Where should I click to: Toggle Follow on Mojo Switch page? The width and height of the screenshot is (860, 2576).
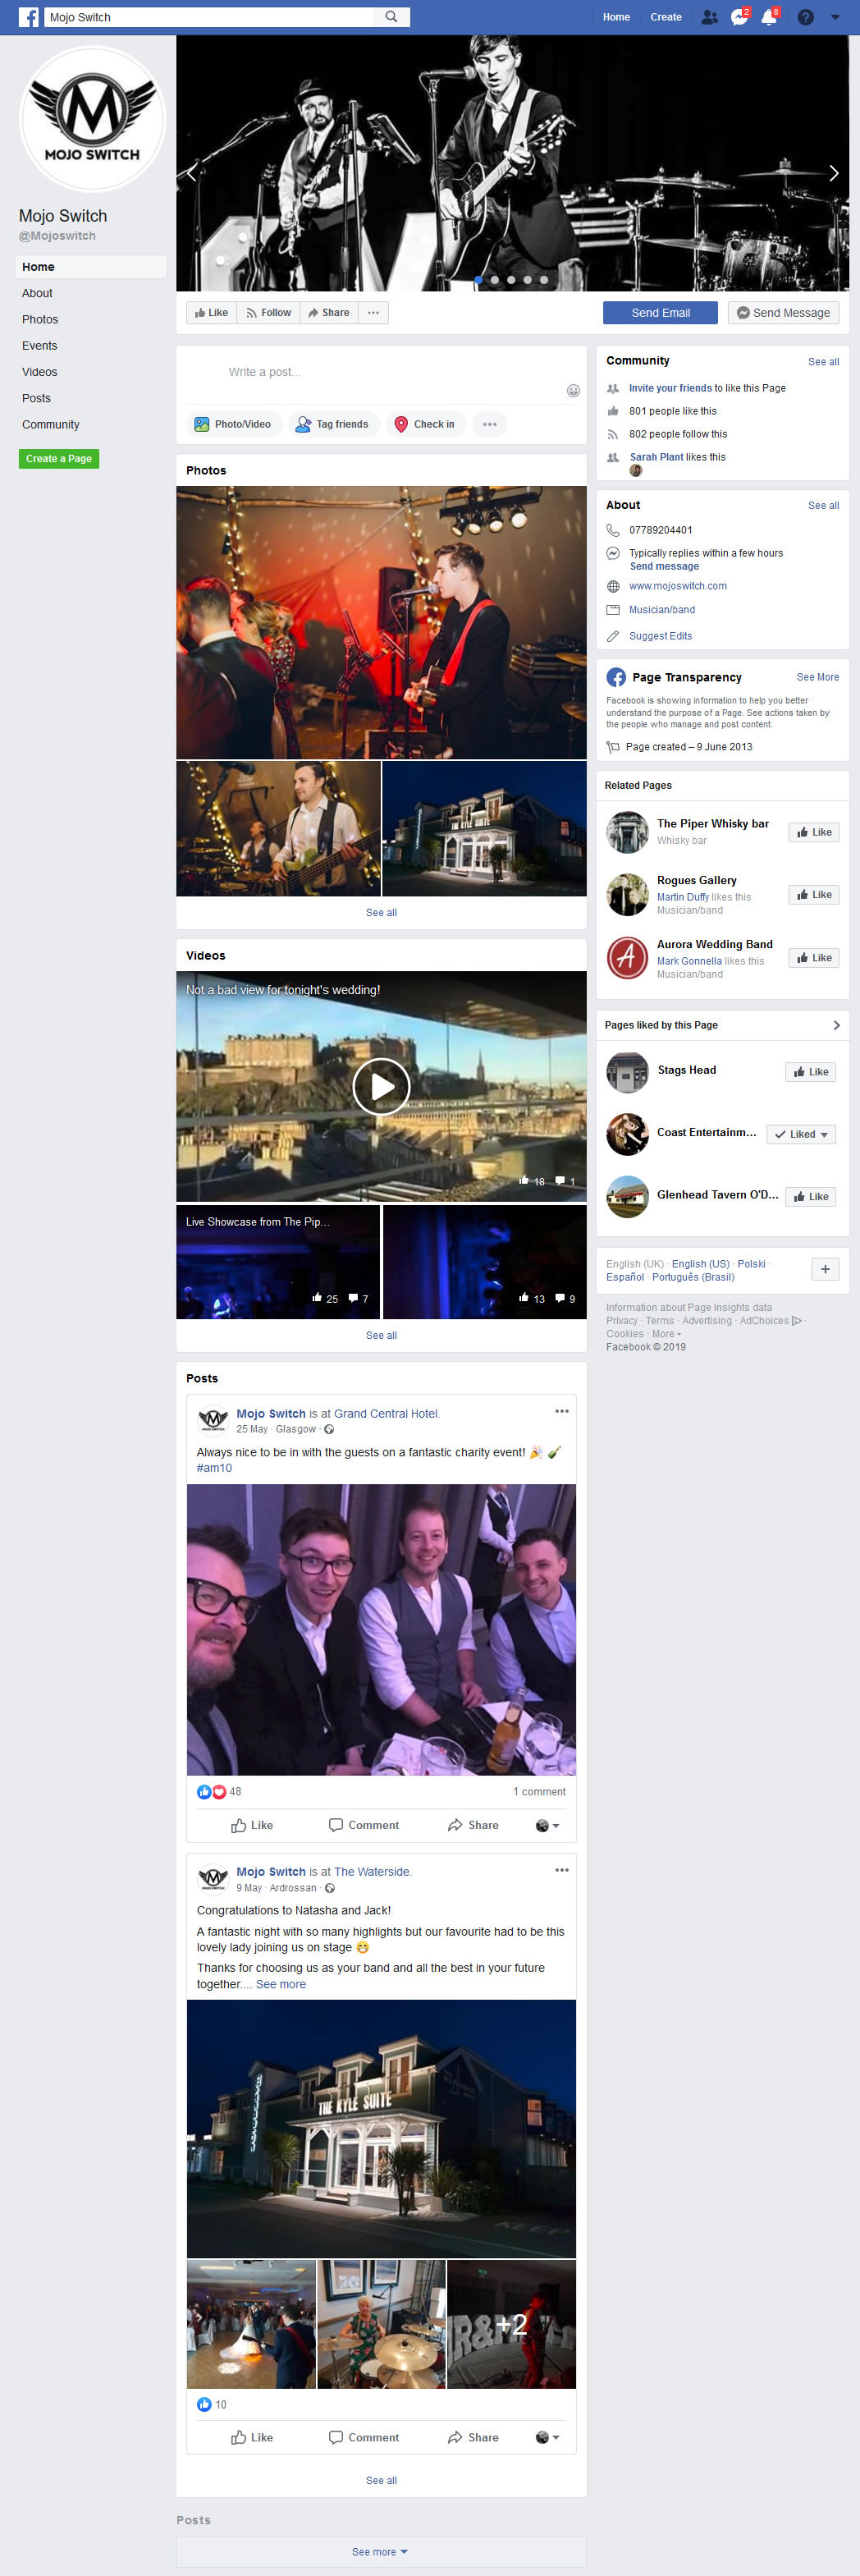269,313
